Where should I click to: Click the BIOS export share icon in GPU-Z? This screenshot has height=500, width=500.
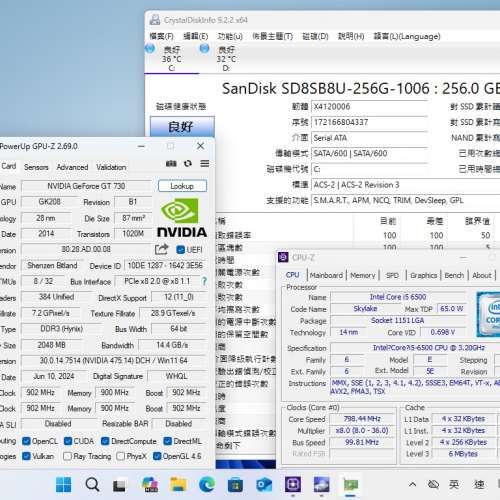tap(162, 249)
